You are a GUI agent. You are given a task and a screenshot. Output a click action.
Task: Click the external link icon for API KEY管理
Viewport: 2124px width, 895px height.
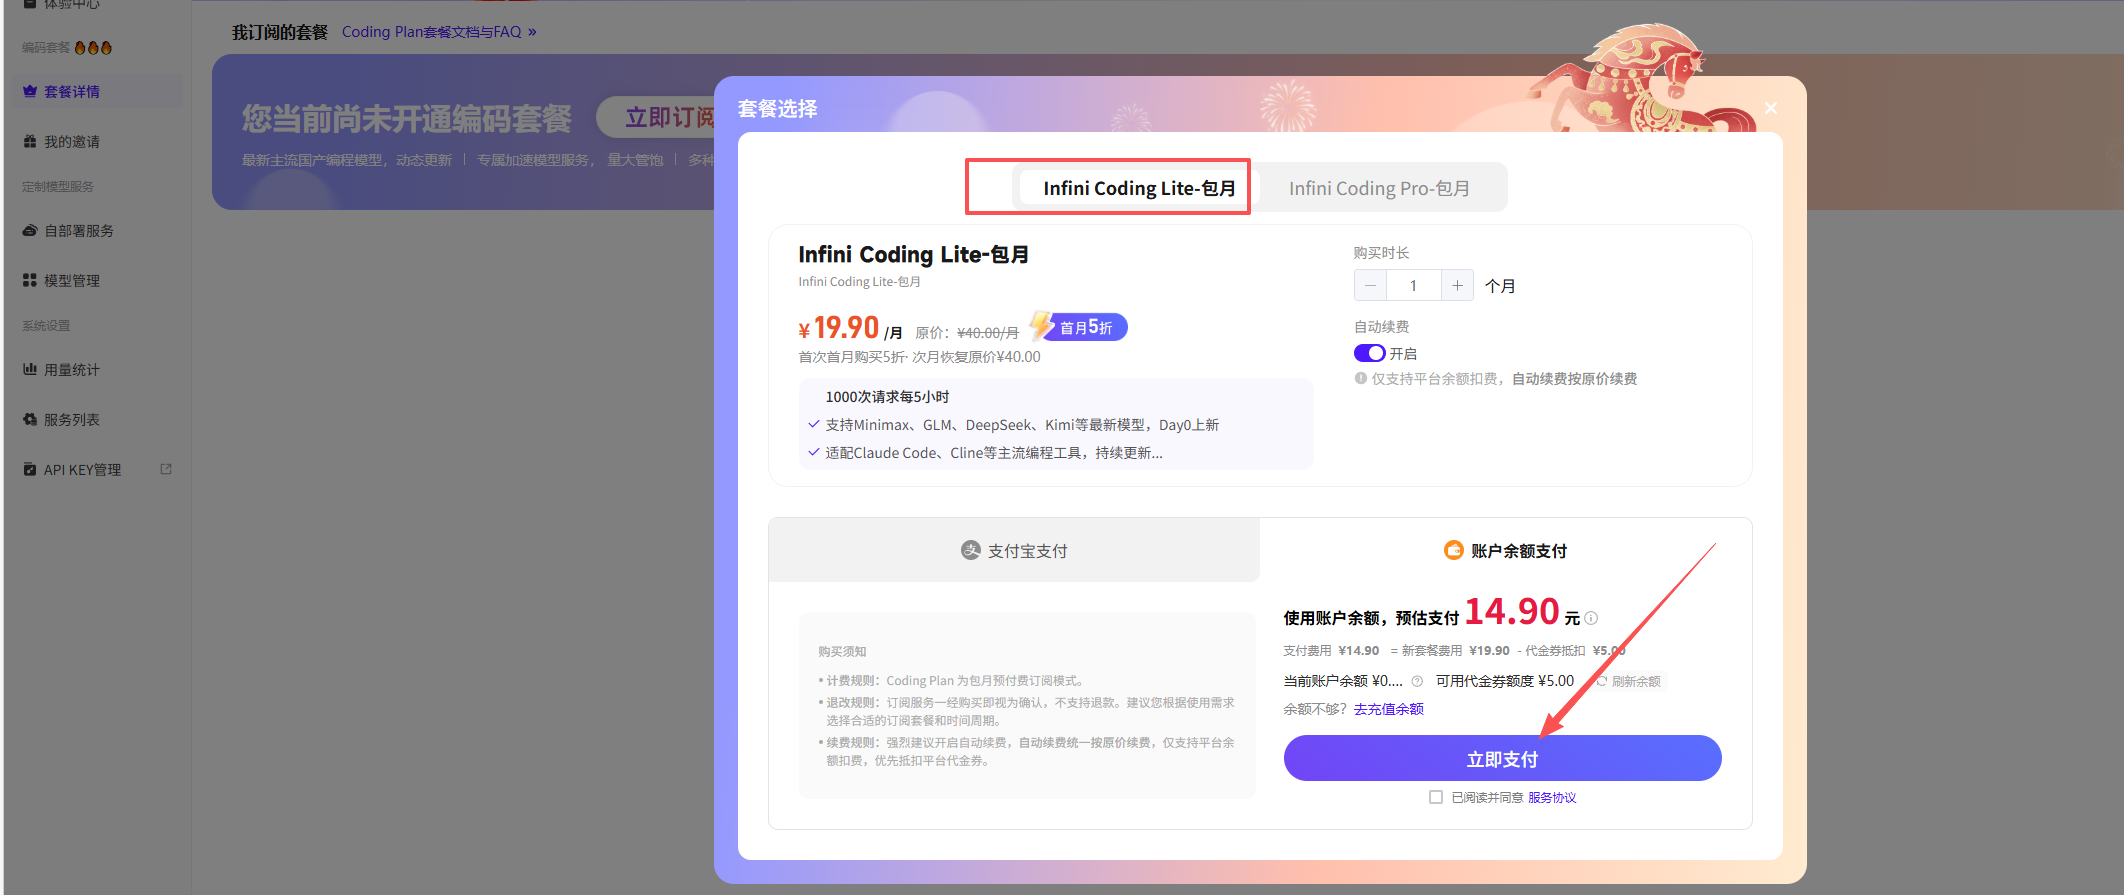[x=166, y=468]
